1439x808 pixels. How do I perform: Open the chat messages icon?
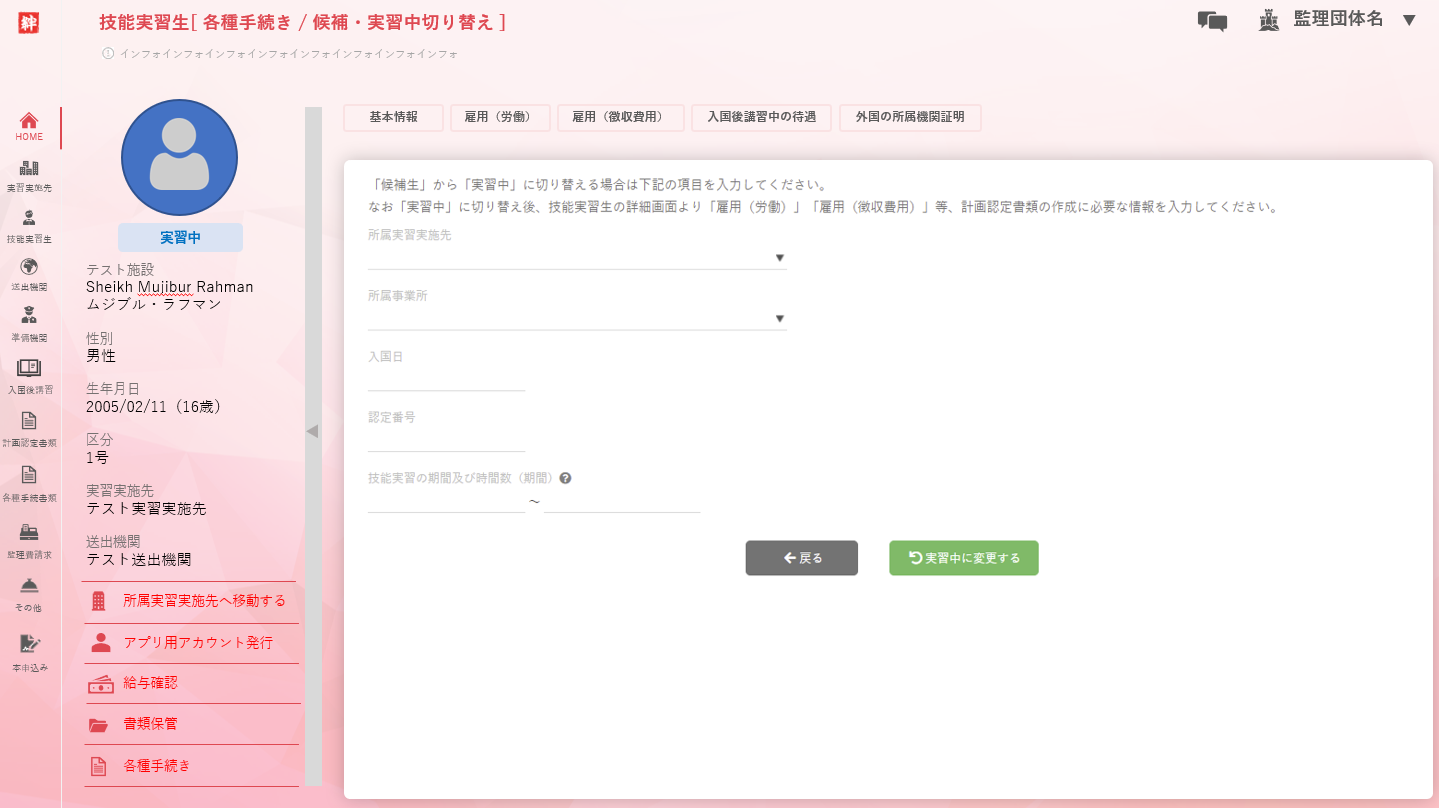(1212, 21)
